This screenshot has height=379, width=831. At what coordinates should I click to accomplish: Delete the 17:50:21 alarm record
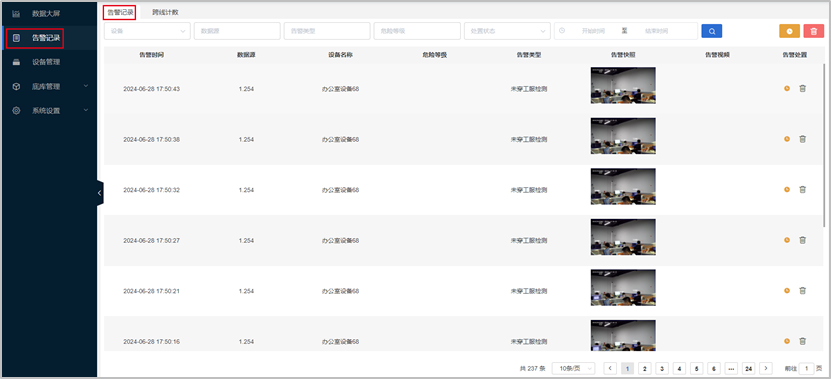coord(802,290)
